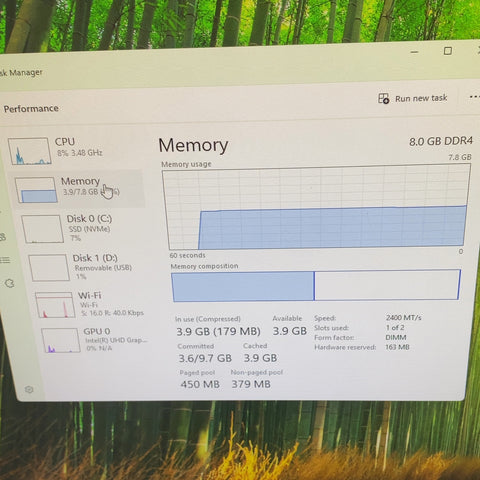Select the GPU 0 Intel UHD entry
Viewport: 480px width, 480px height.
(95, 340)
